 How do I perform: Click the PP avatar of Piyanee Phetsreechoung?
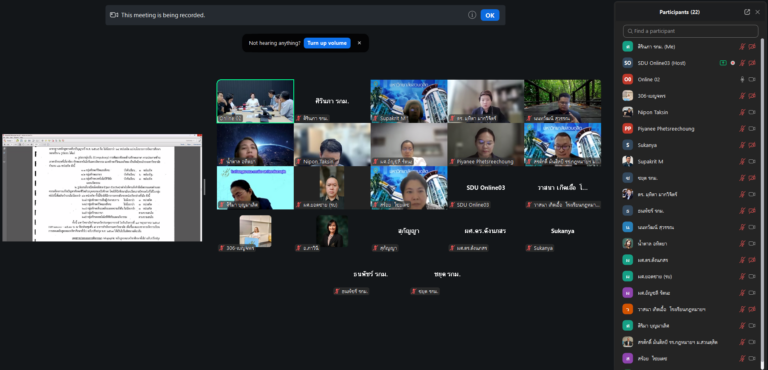[x=627, y=129]
